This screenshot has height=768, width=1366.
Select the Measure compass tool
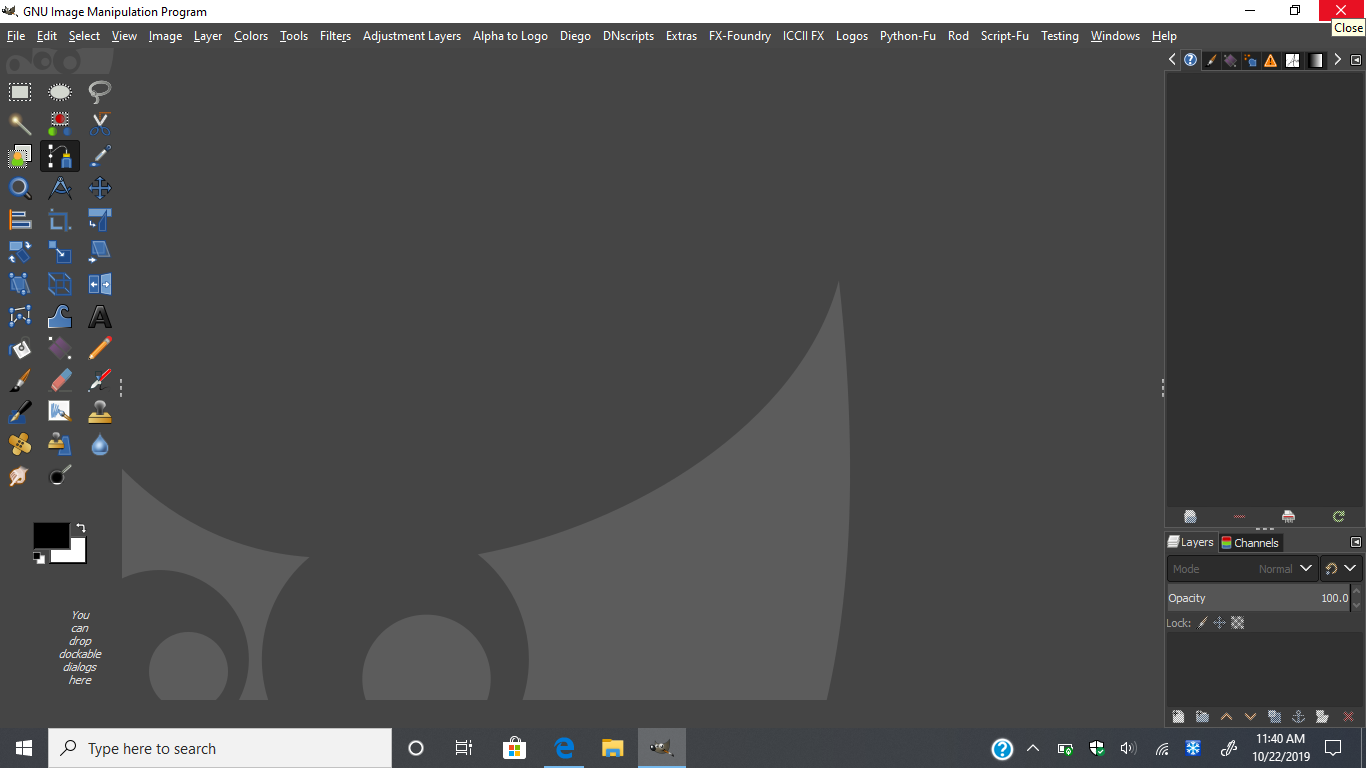[x=60, y=188]
